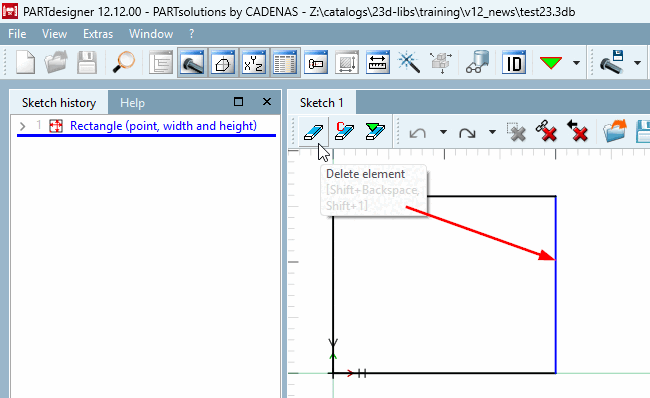Open dropdown arrow next to bolt save icon
The width and height of the screenshot is (650, 398).
click(638, 63)
